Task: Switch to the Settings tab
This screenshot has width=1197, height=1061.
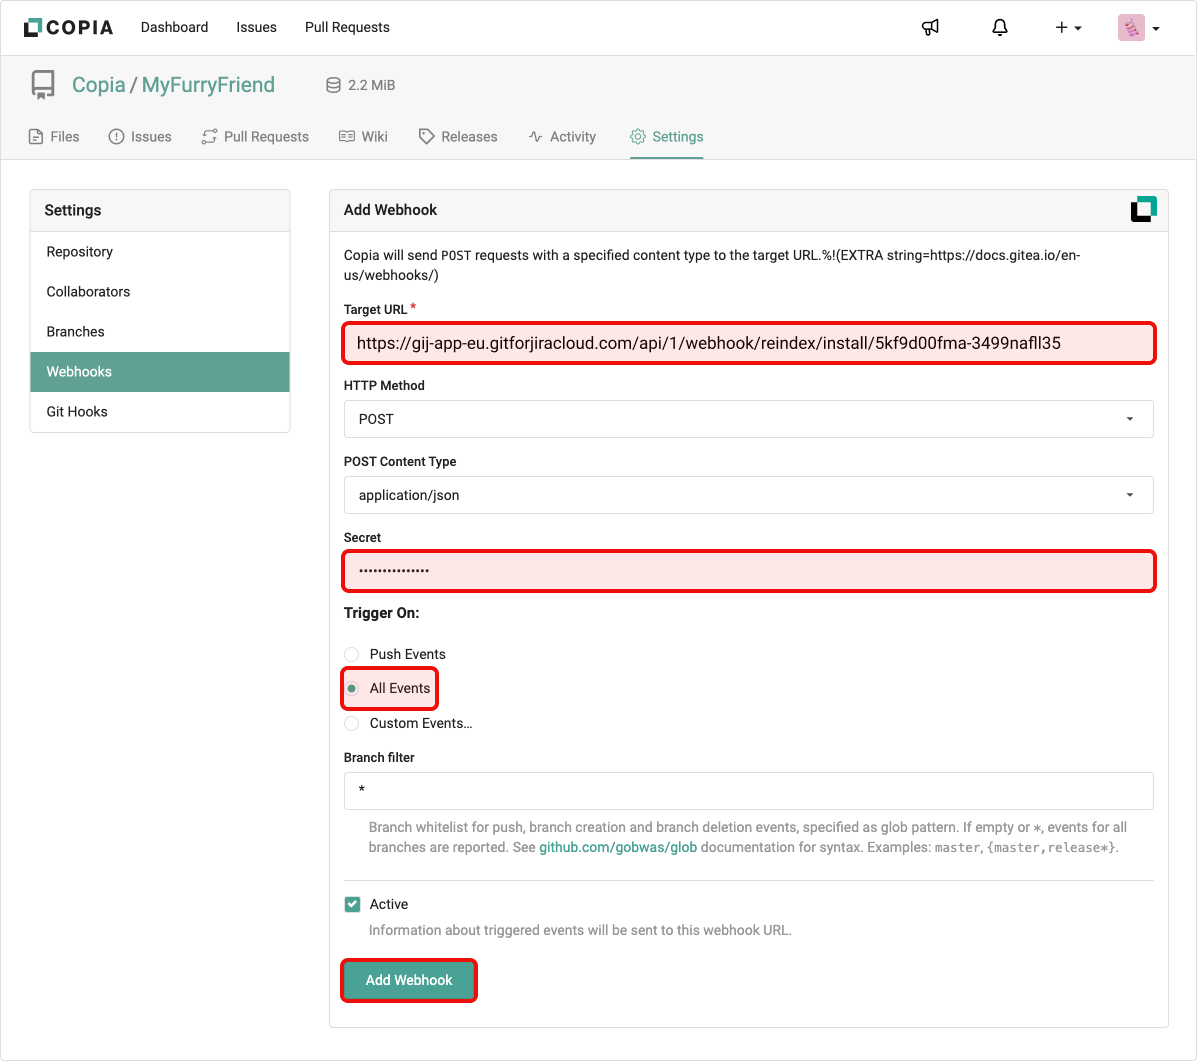Action: coord(666,137)
